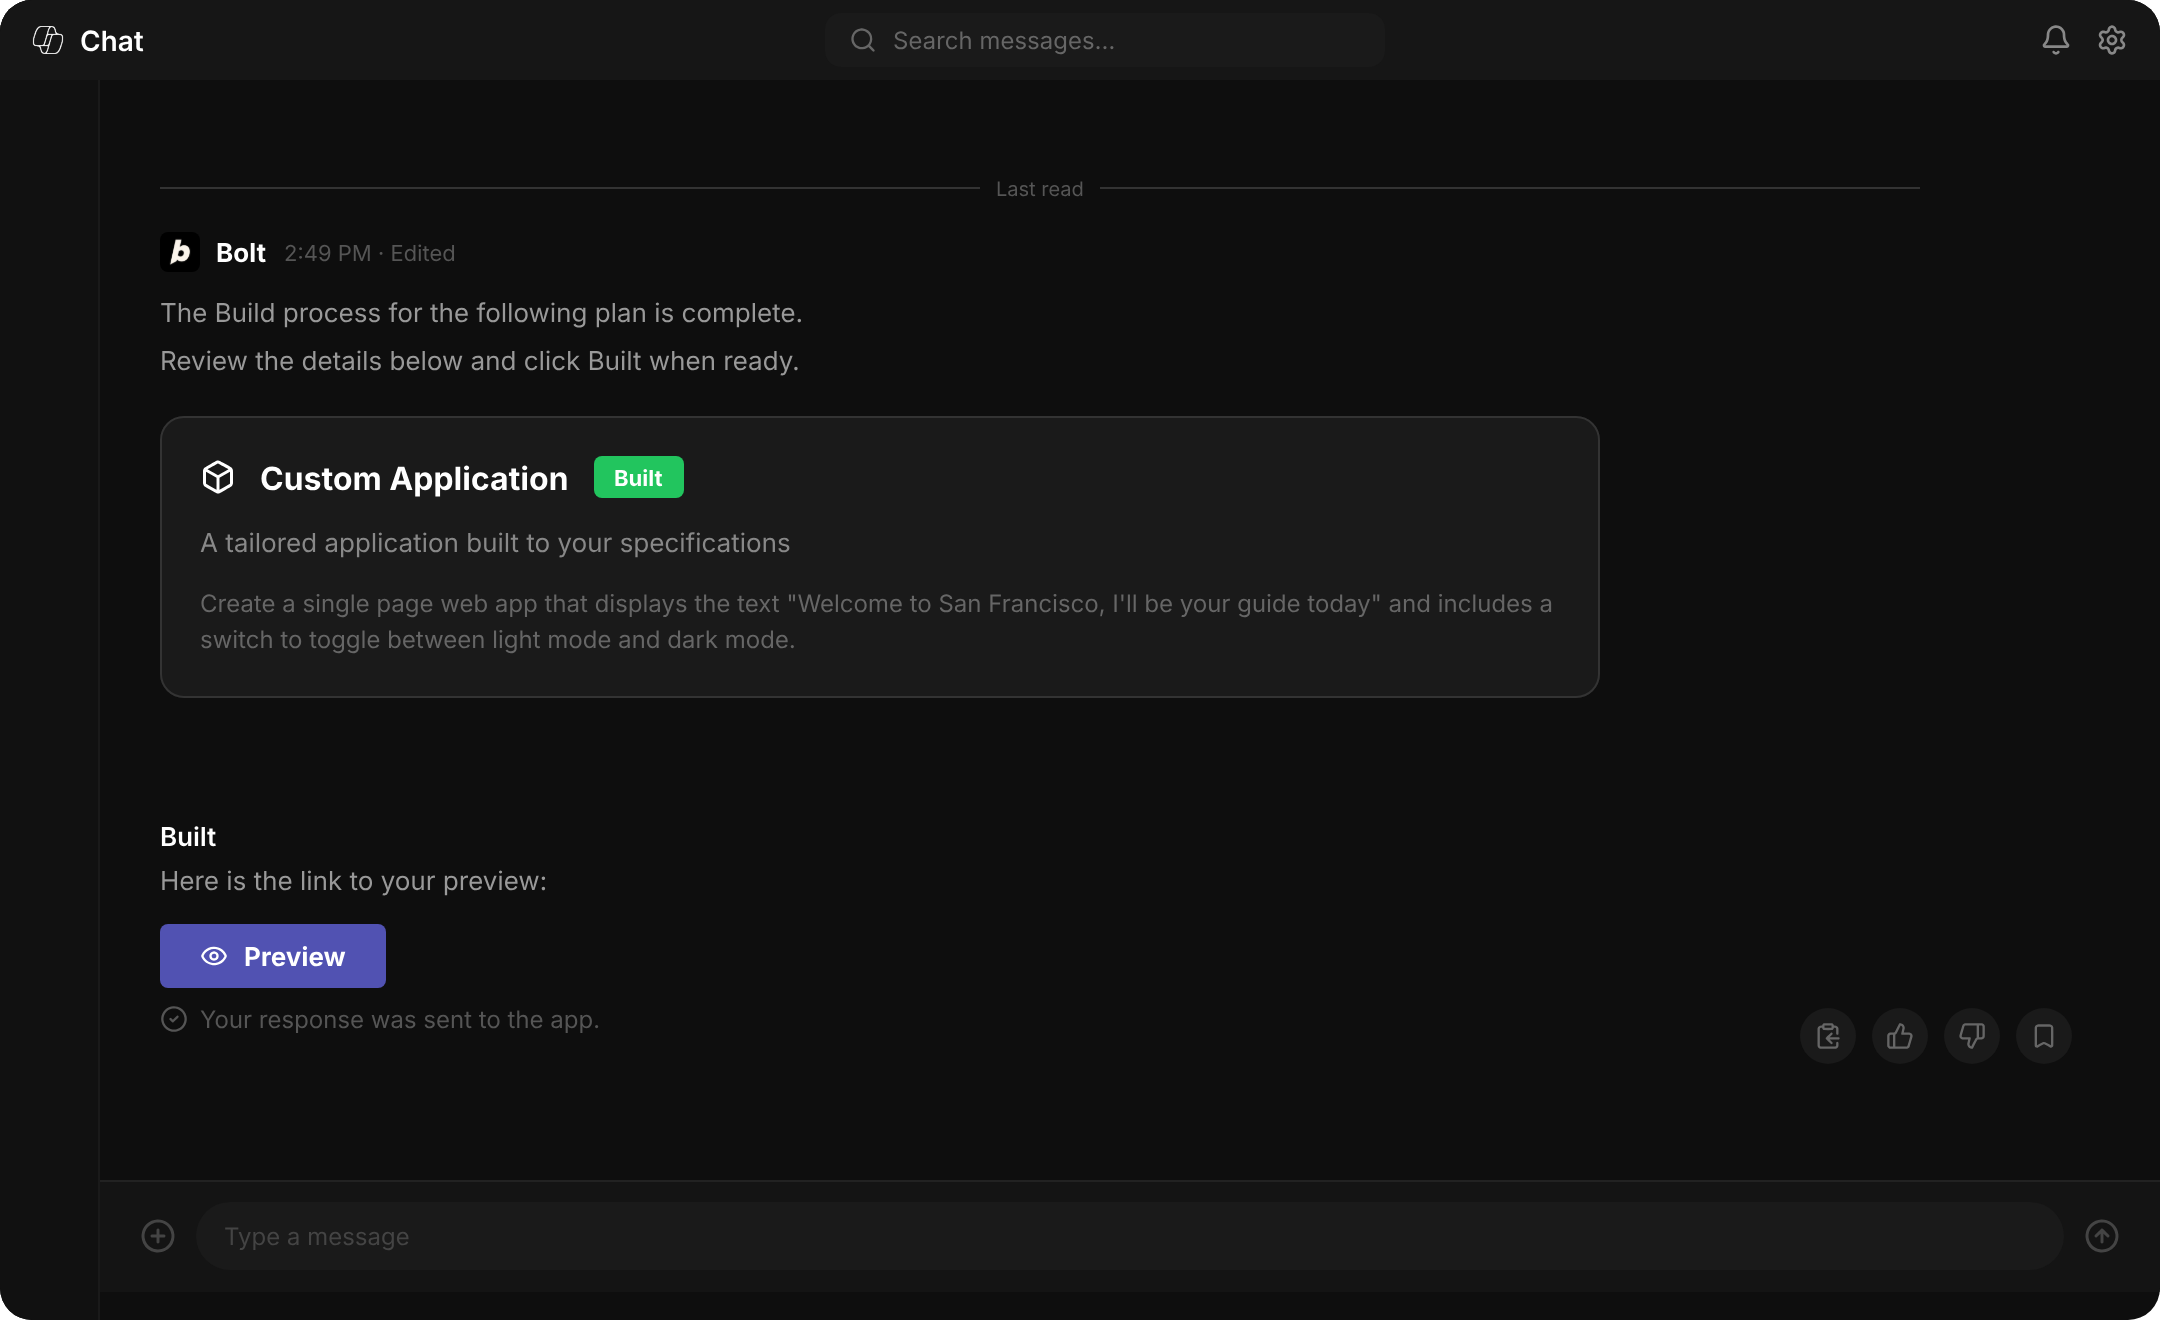Image resolution: width=2160 pixels, height=1320 pixels.
Task: Click the bold 'Built' heading
Action: [x=188, y=837]
